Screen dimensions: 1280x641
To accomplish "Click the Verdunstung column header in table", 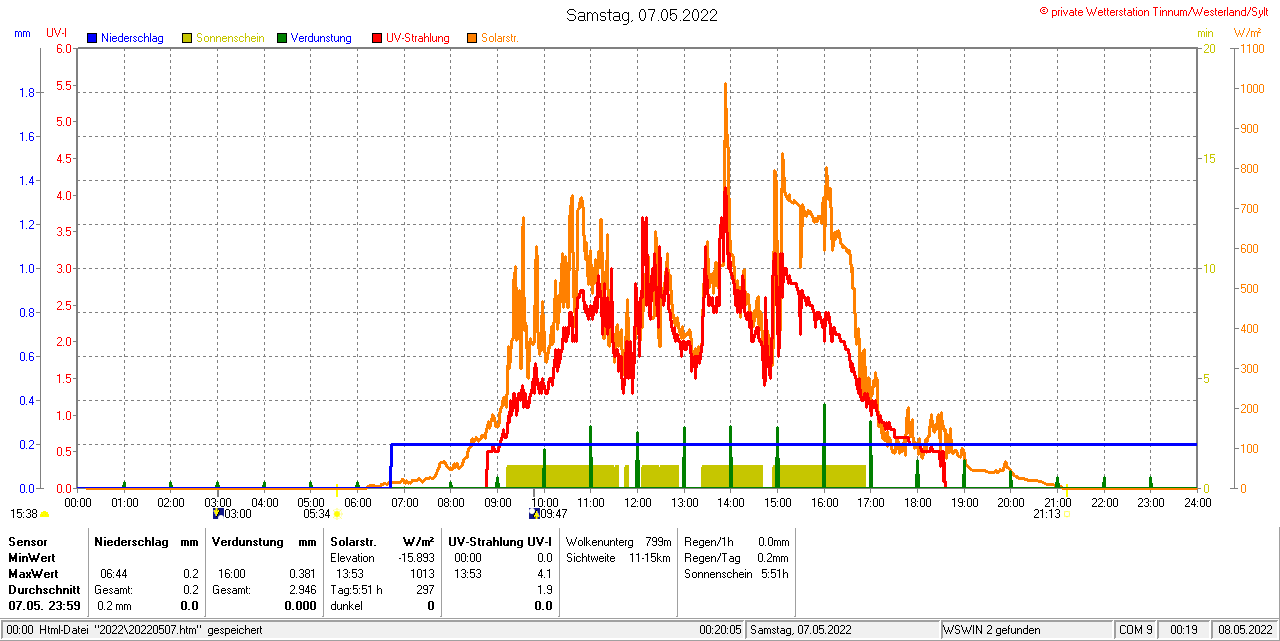I will [x=248, y=541].
